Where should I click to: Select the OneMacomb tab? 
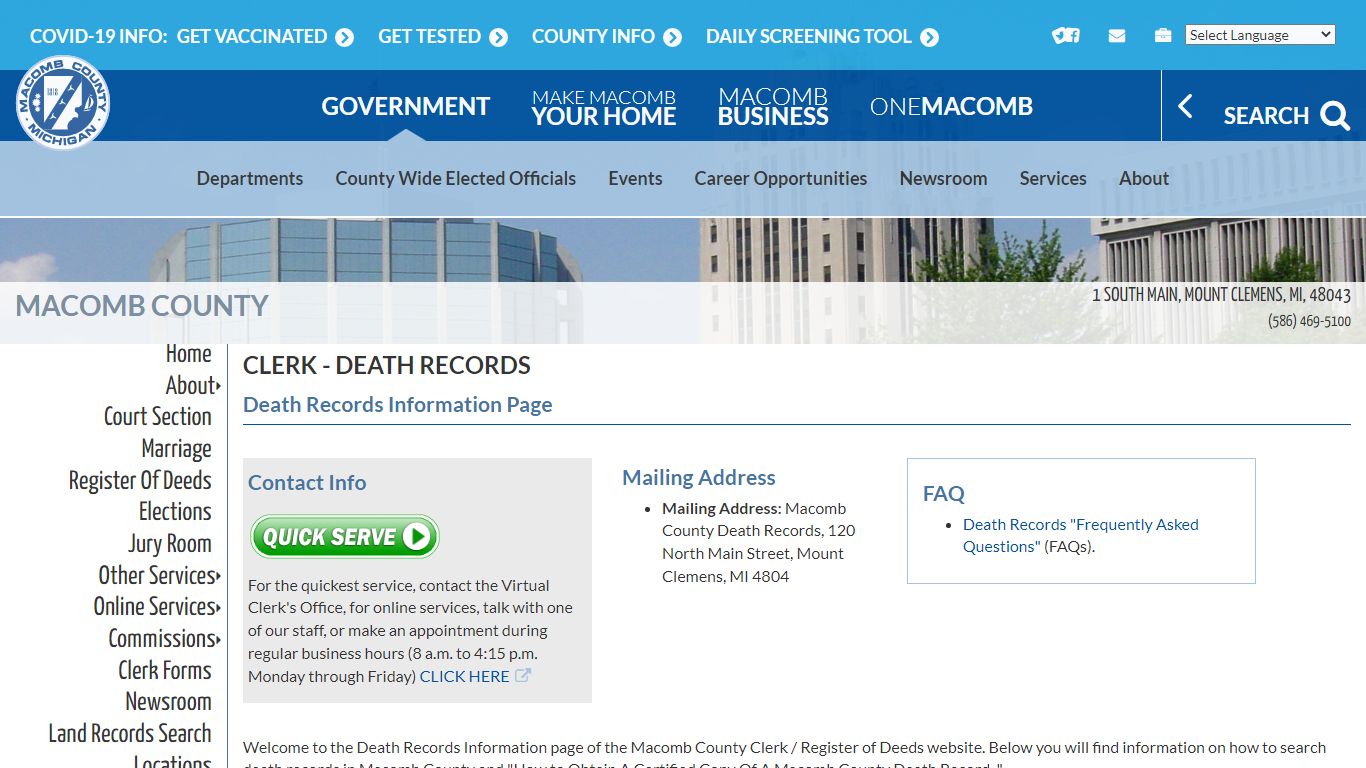(951, 106)
